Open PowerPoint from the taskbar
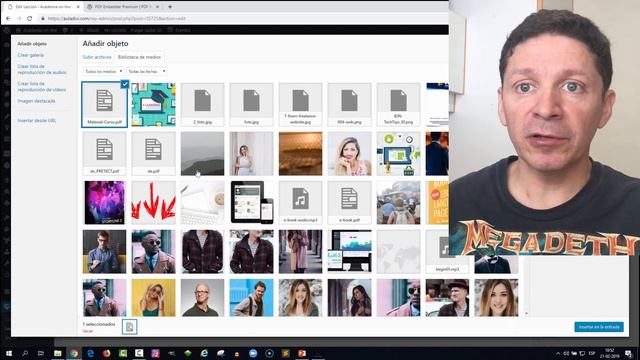Screen dimensions: 640x360 (302, 353)
